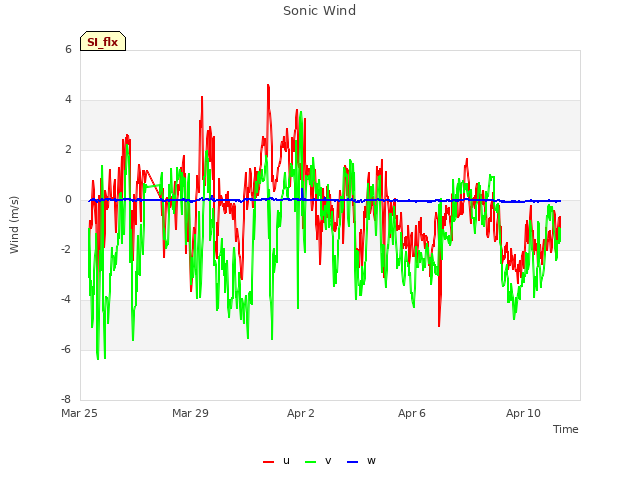Image resolution: width=640 pixels, height=480 pixels.
Task: Click the y-axis tick label -2
Action: pyautogui.click(x=67, y=249)
